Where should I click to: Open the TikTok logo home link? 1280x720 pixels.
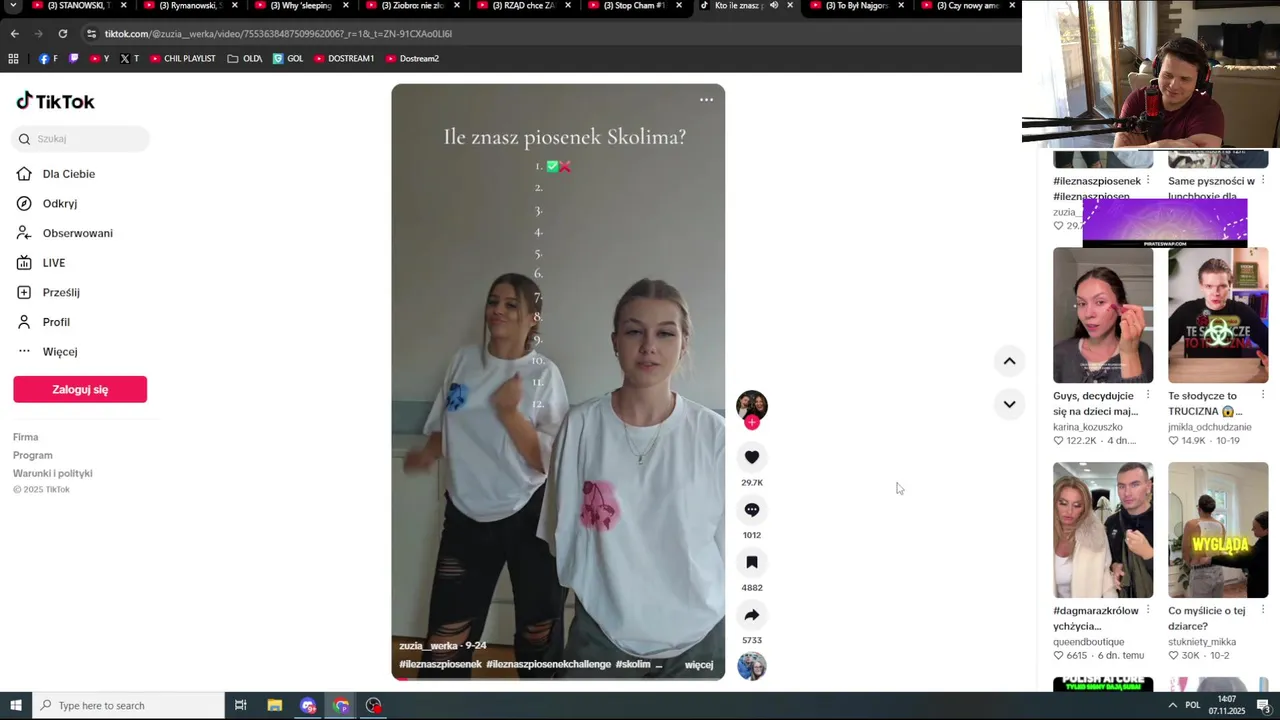pos(55,101)
